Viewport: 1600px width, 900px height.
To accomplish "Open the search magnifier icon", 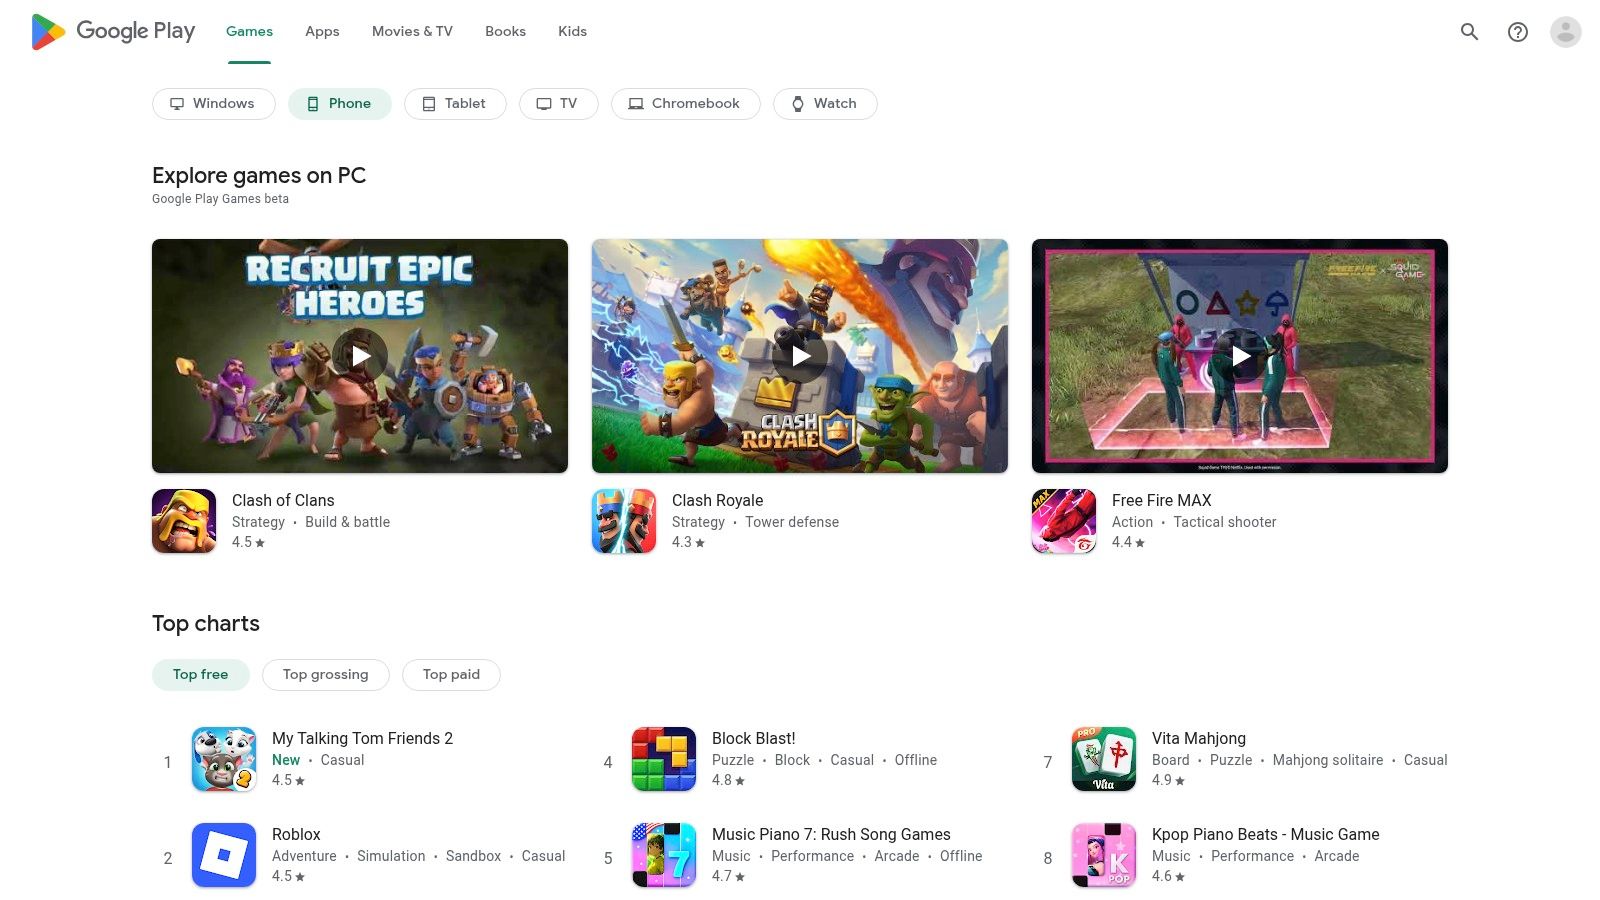I will [x=1469, y=32].
